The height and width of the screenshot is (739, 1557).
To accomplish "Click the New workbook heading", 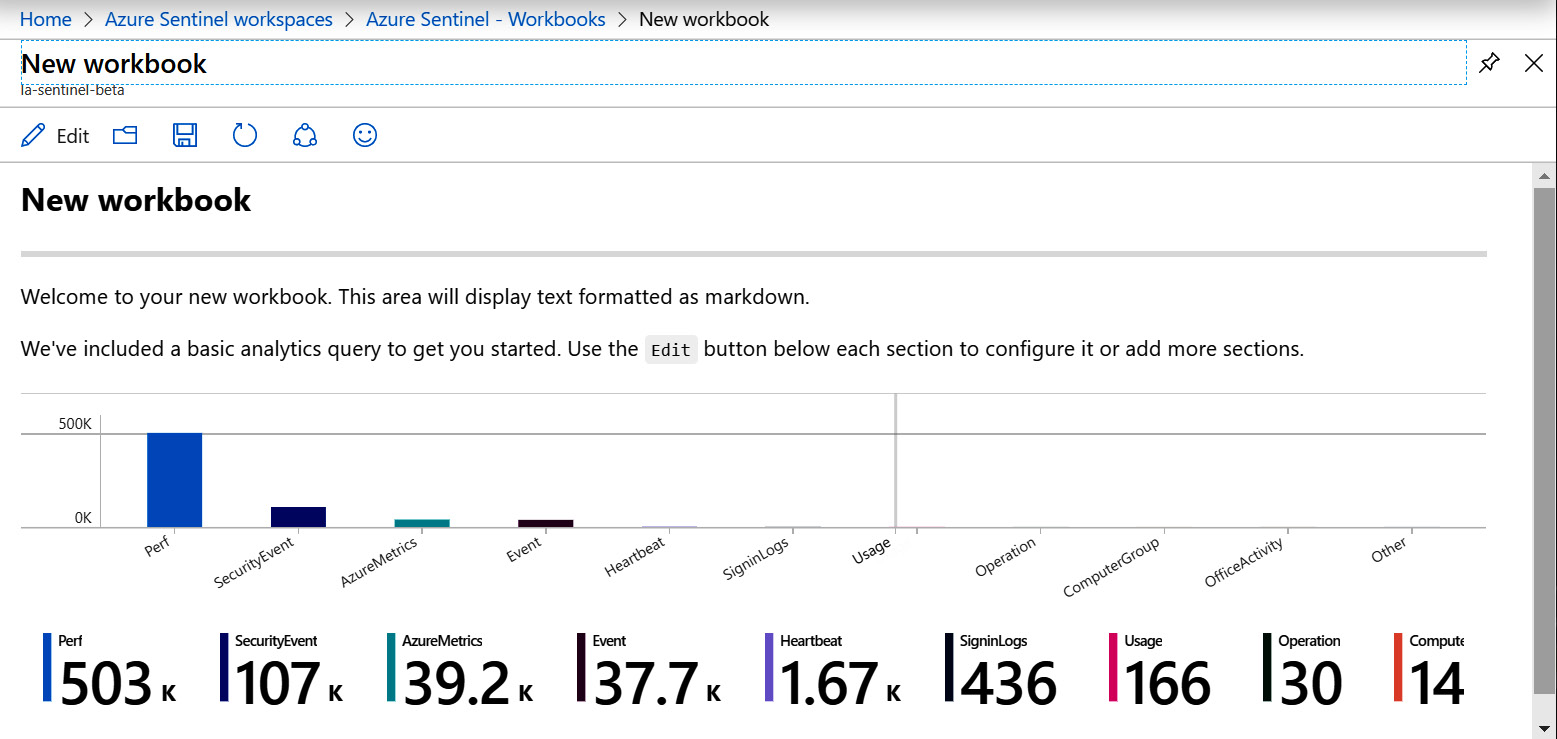I will pos(136,200).
